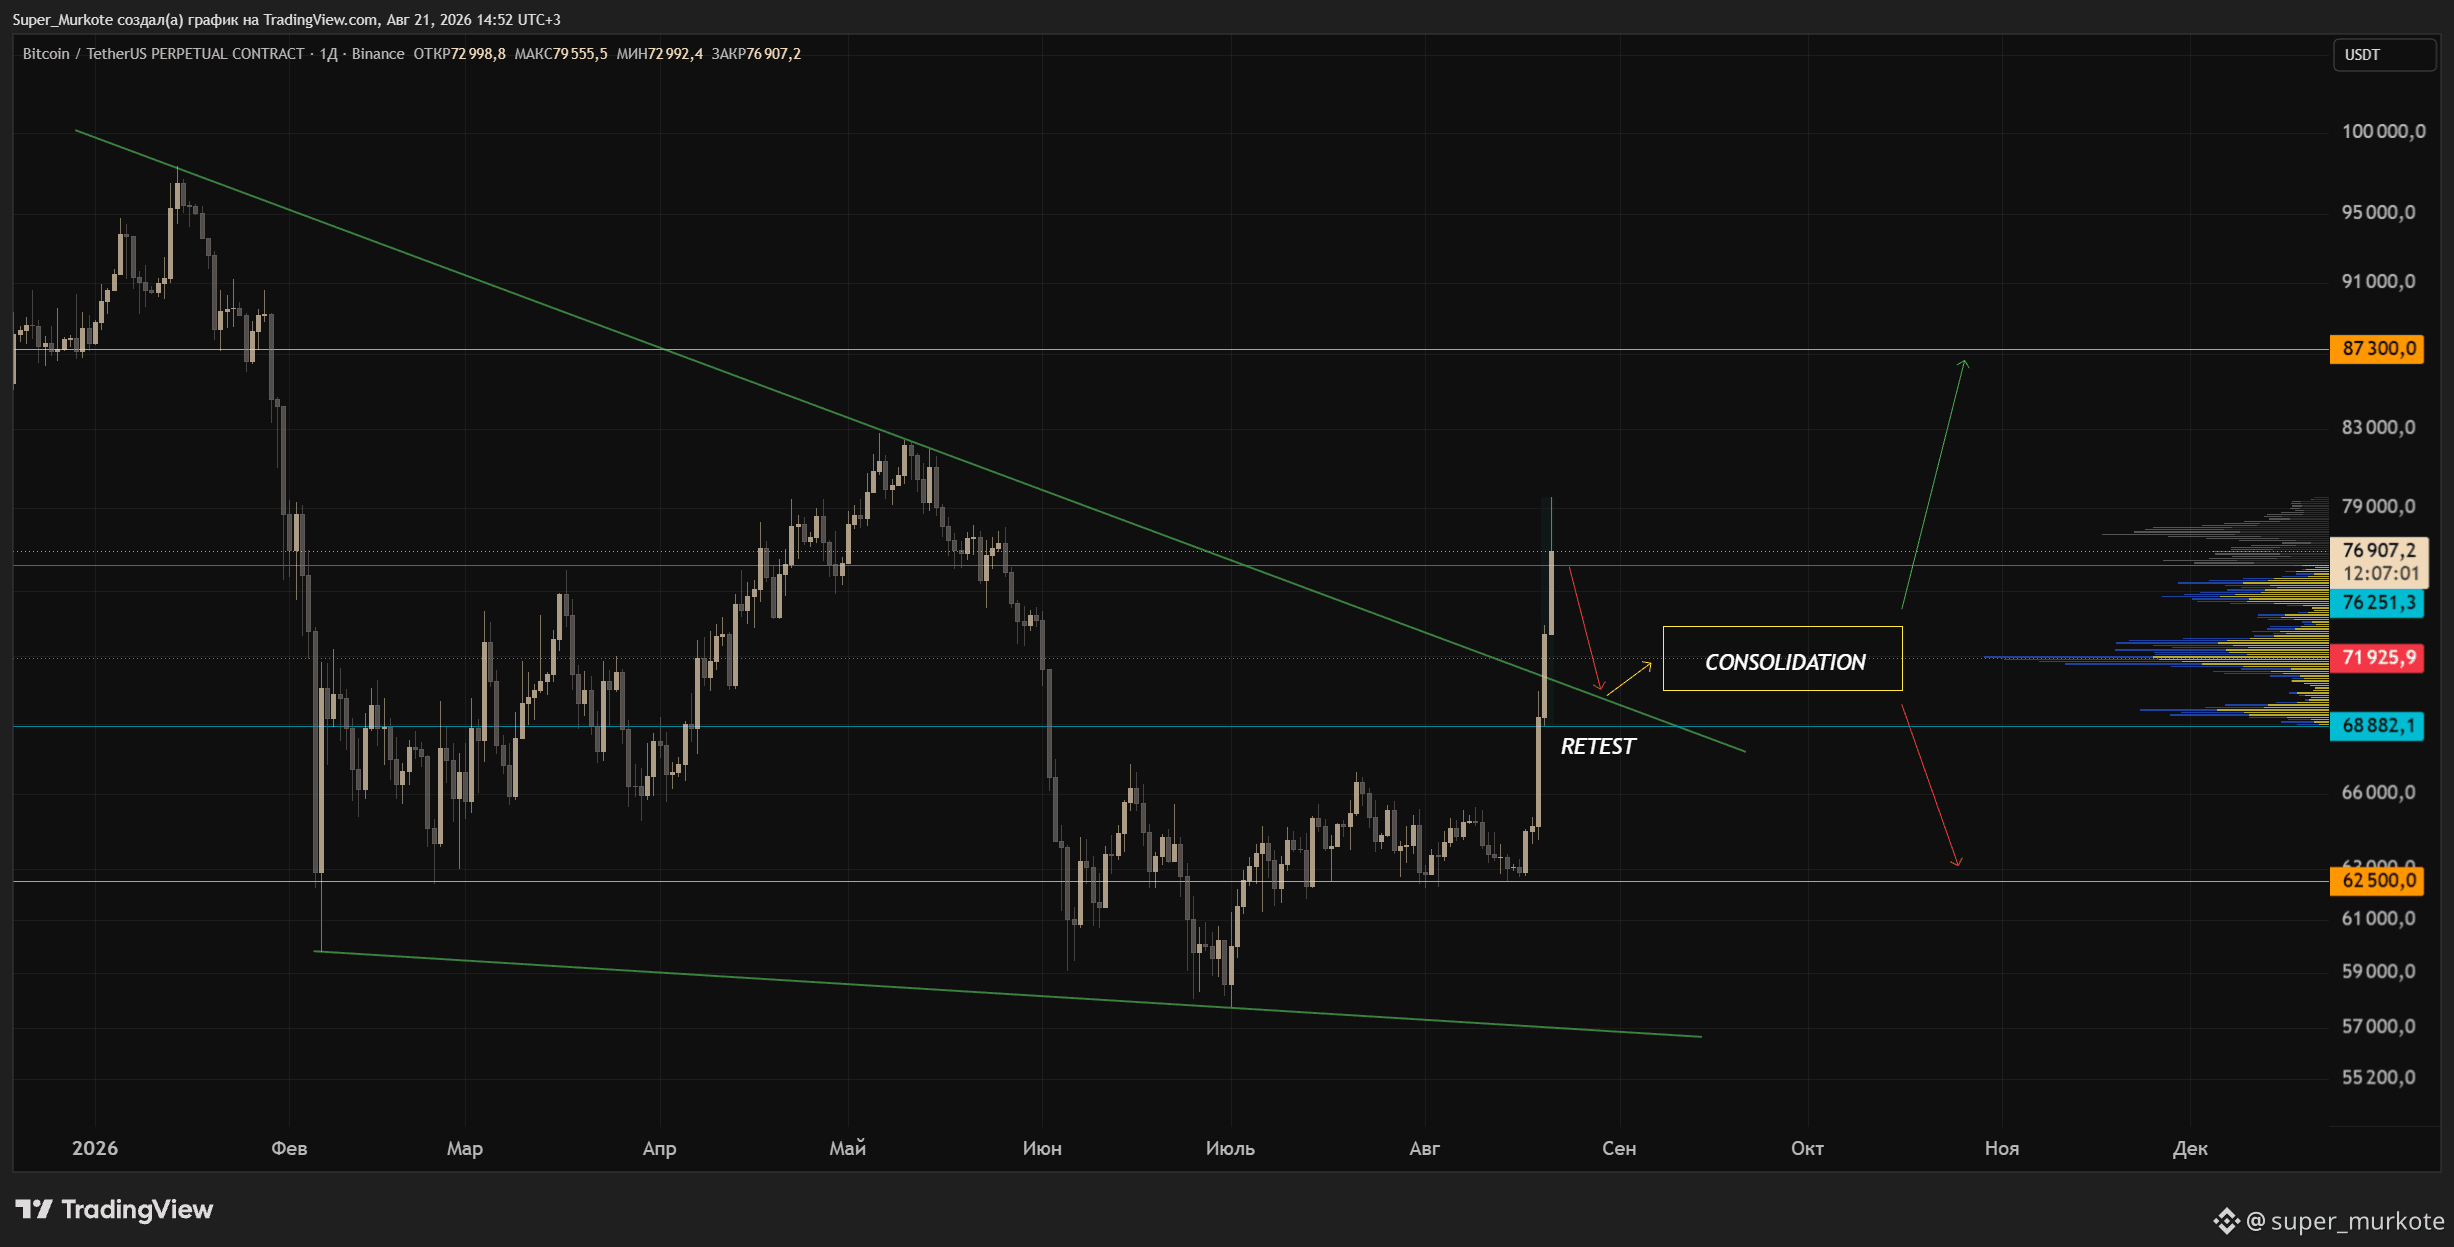
Task: Click the 66 000,0 price axis value
Action: tap(2378, 793)
